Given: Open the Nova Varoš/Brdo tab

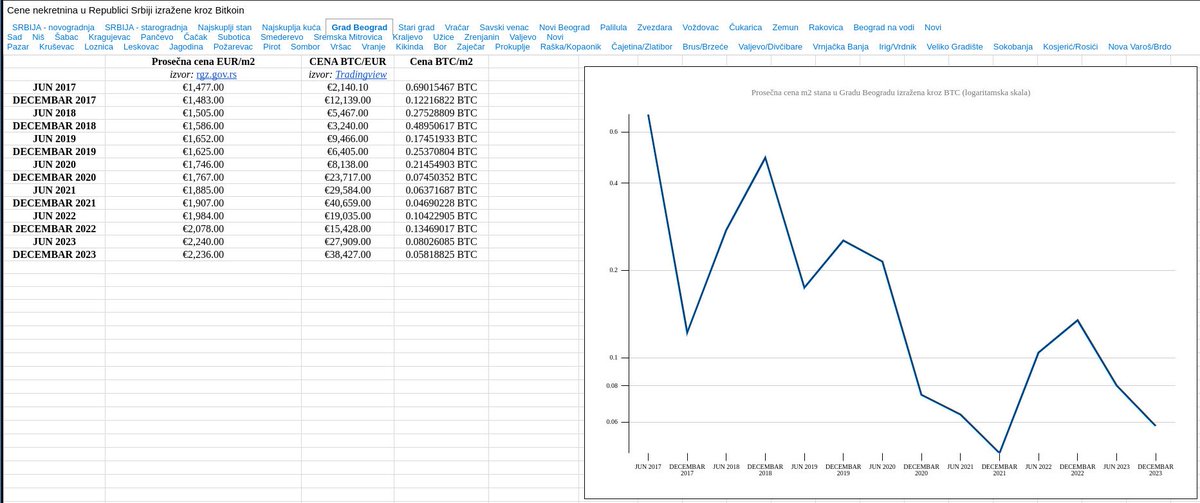Looking at the screenshot, I should coord(1139,47).
